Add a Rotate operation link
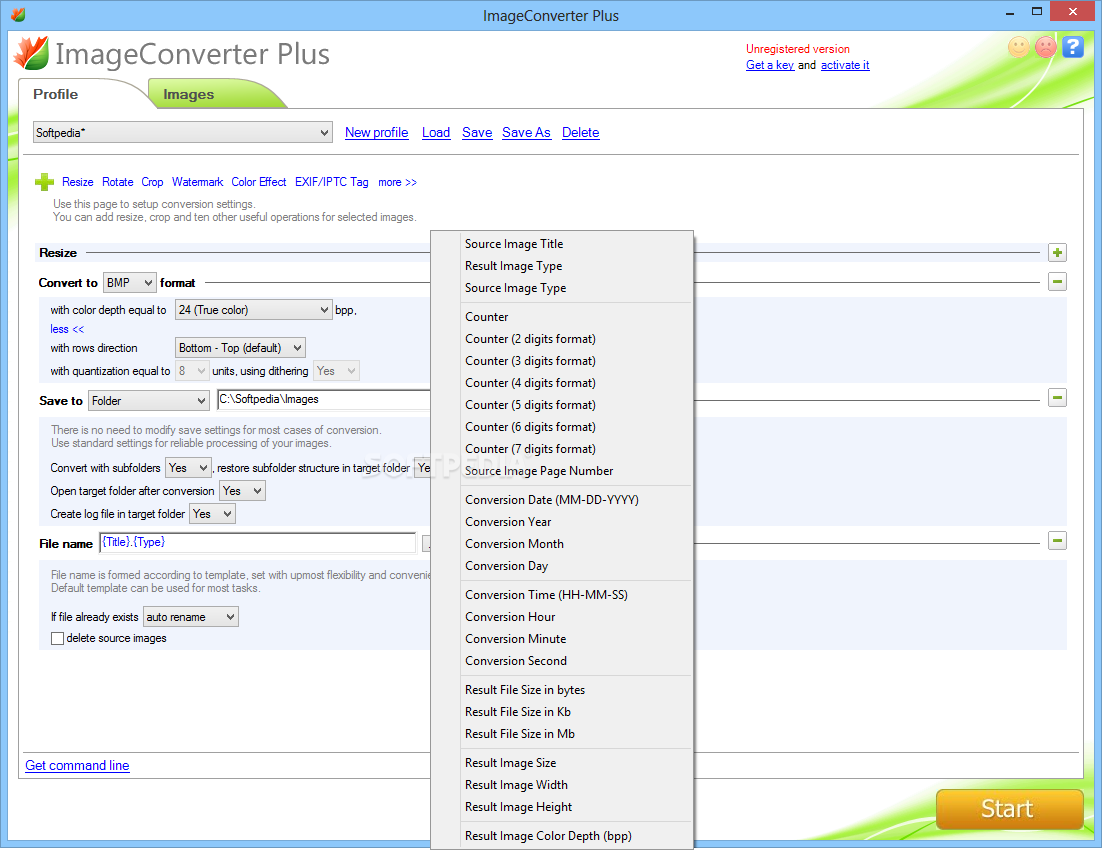This screenshot has height=850, width=1102. coord(117,182)
